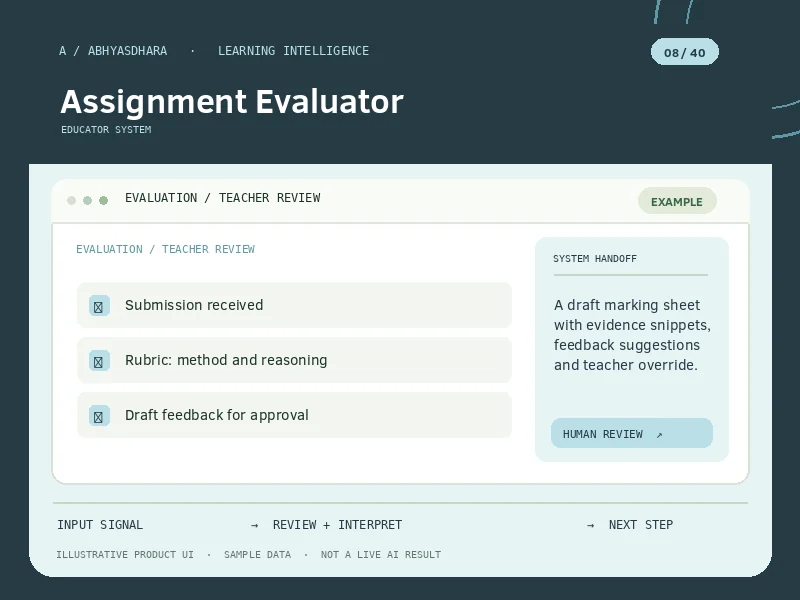The height and width of the screenshot is (600, 800).
Task: Open the Human Review button
Action: coord(632,433)
